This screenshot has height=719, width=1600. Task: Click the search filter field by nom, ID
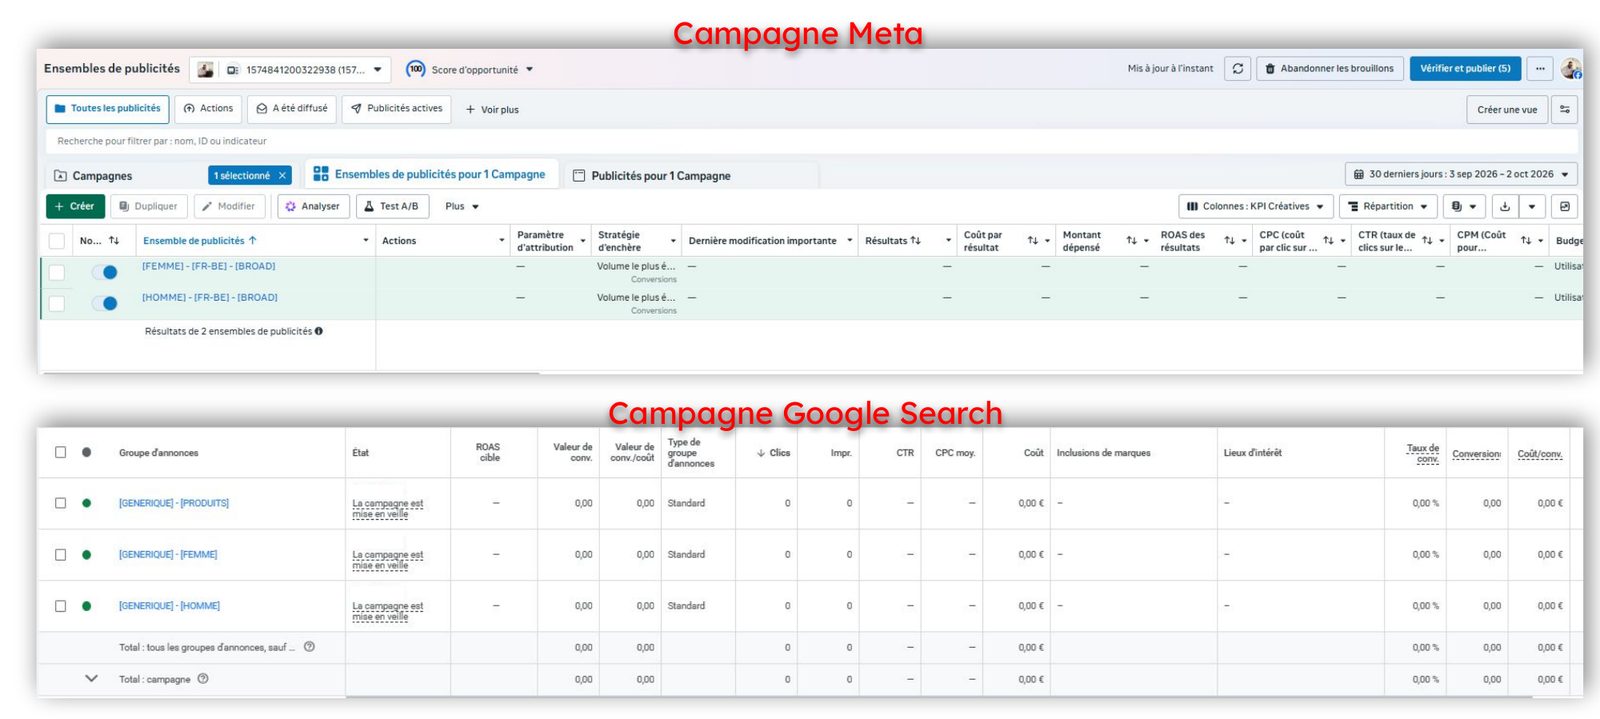click(x=811, y=141)
